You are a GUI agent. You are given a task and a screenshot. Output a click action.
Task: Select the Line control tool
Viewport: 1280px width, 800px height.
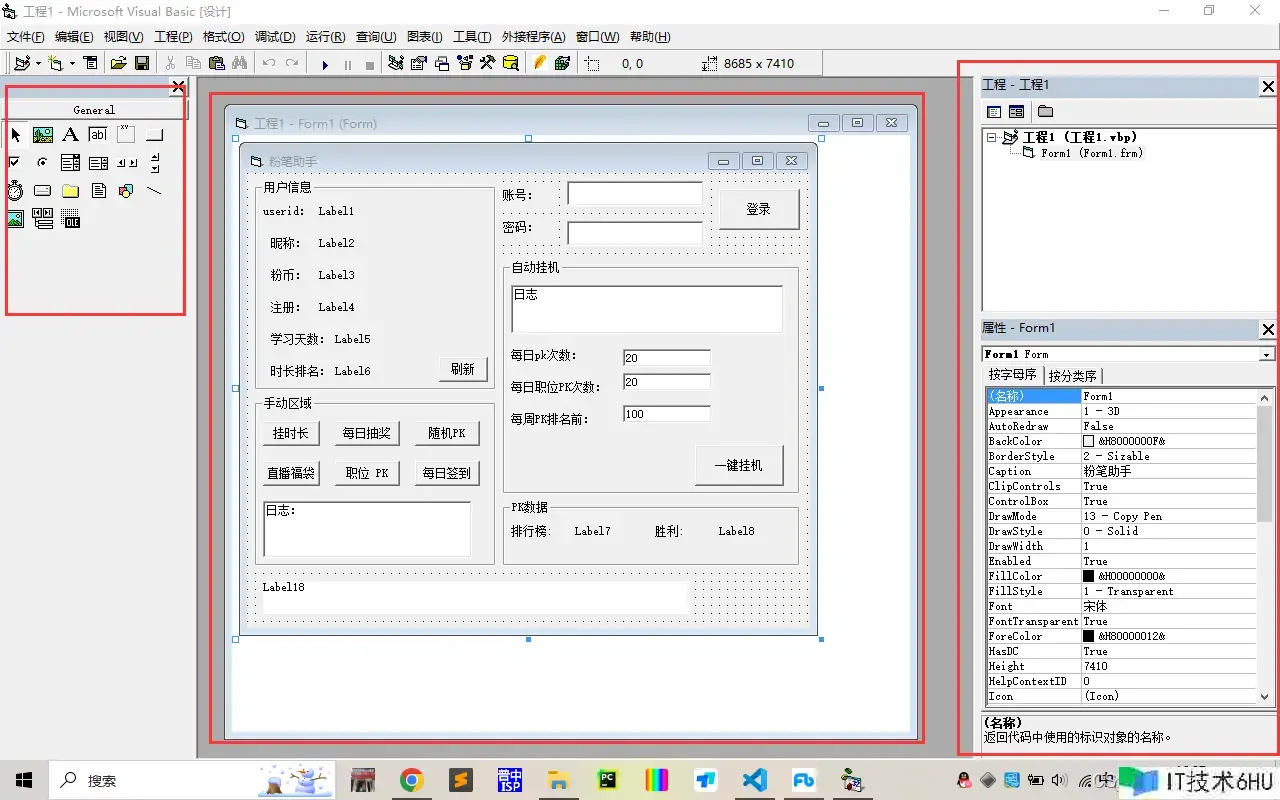[x=154, y=190]
